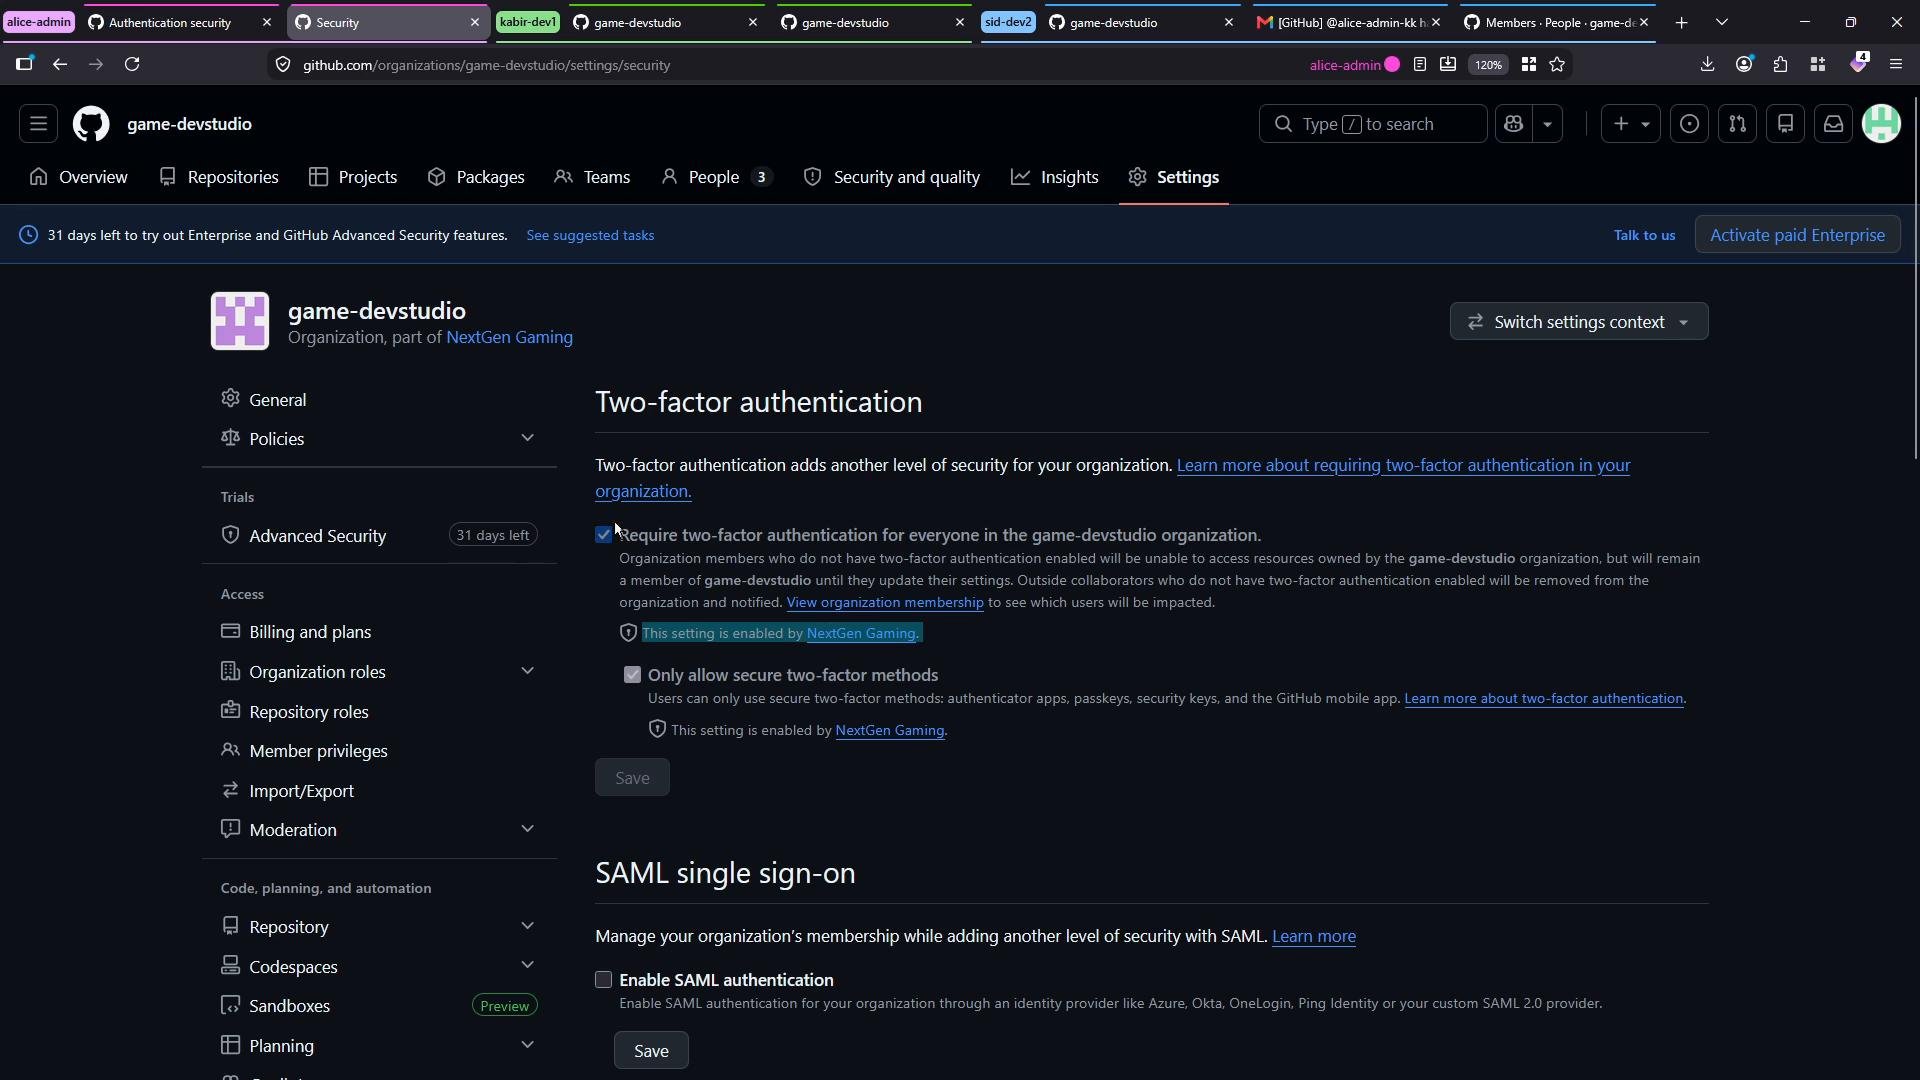Open the browser application menu icon
Image resolution: width=1920 pixels, height=1080 pixels.
tap(1896, 64)
